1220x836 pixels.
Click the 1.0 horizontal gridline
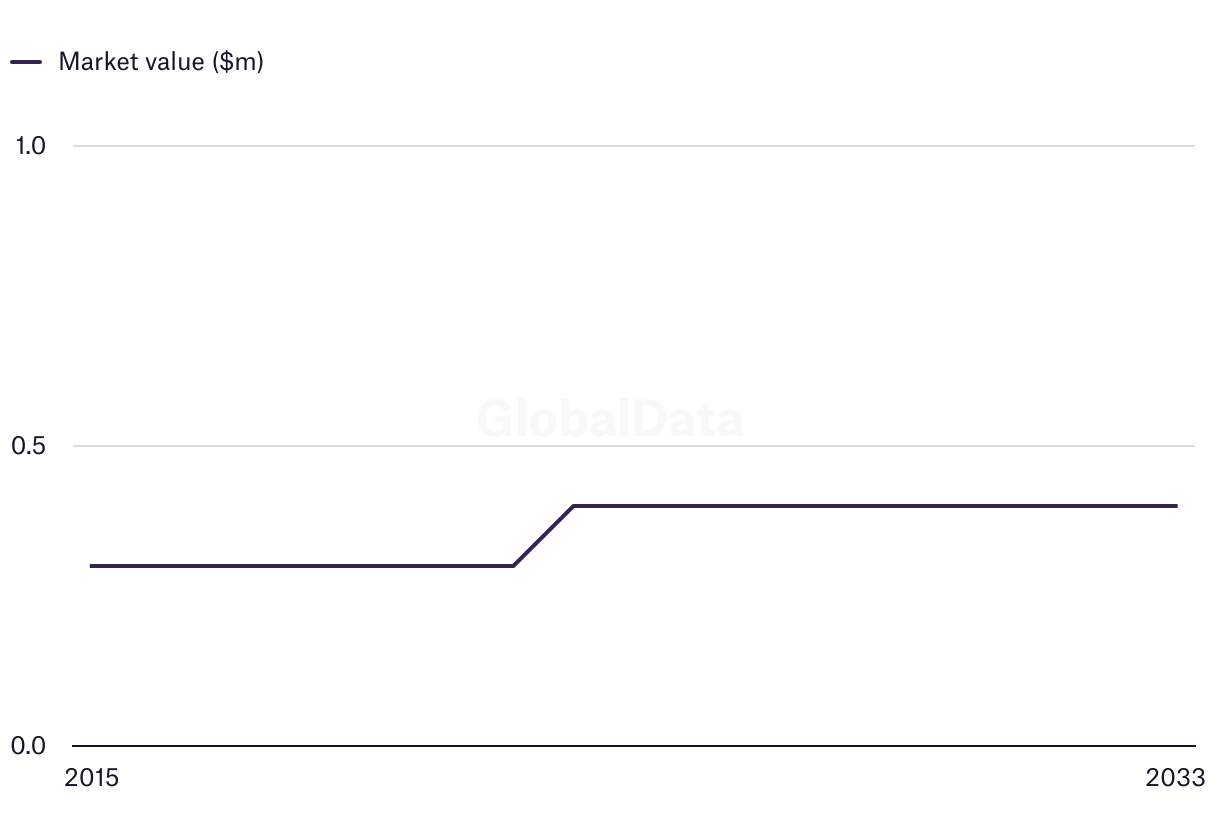634,146
